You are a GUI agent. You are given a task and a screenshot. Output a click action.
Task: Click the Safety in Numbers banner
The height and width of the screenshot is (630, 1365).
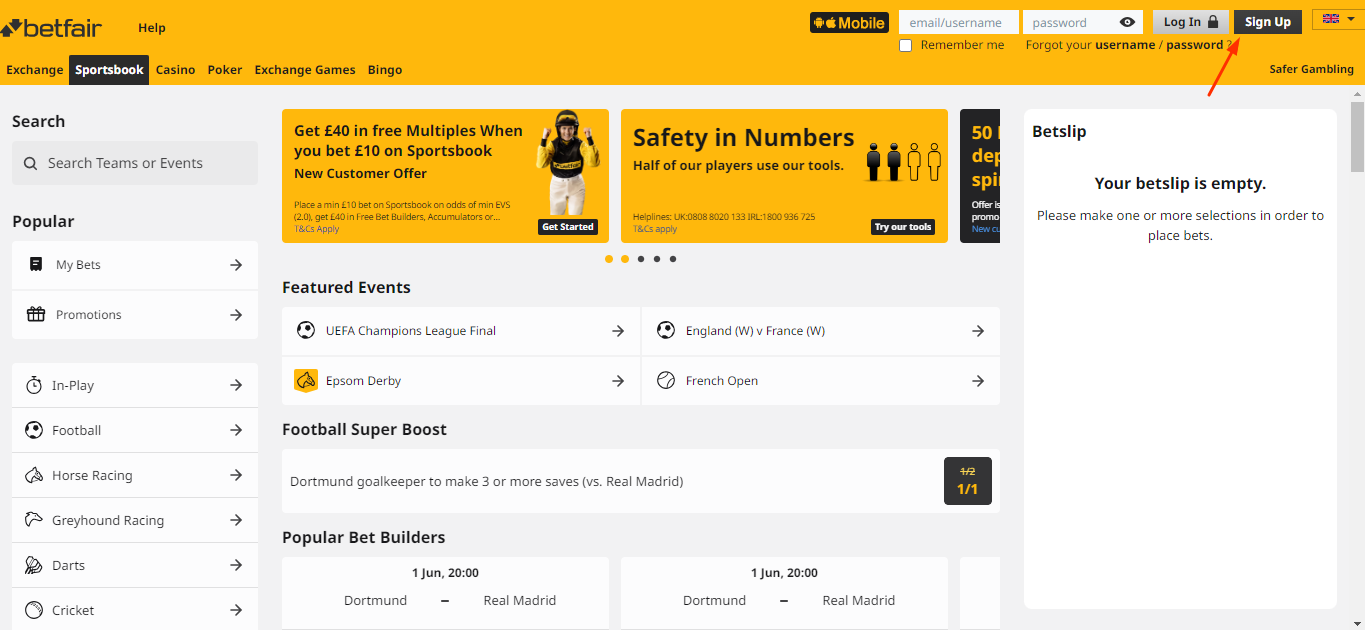[x=784, y=176]
